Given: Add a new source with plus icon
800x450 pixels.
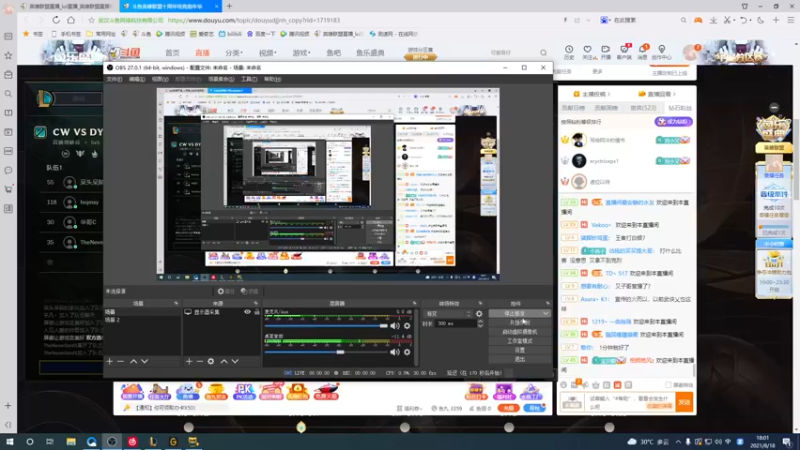Looking at the screenshot, I should tap(189, 361).
